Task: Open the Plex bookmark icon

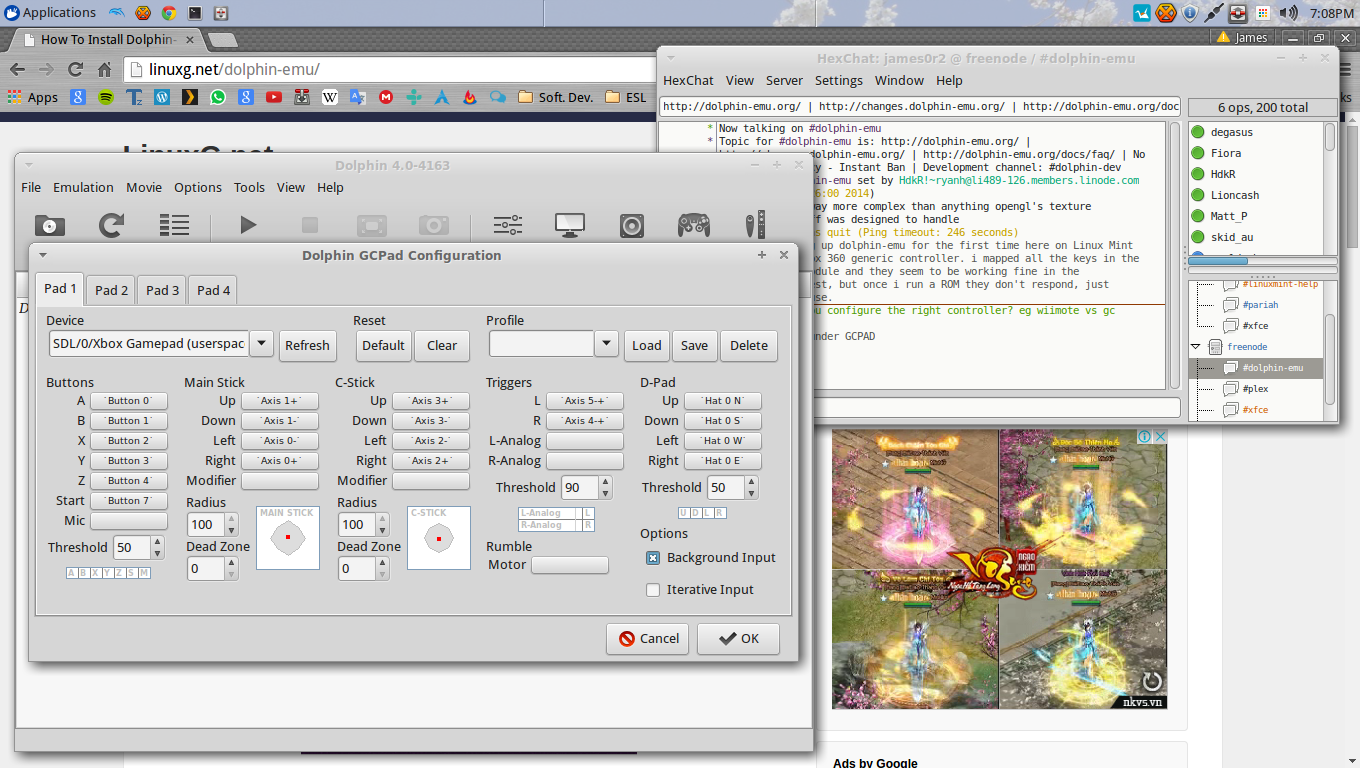Action: point(190,97)
